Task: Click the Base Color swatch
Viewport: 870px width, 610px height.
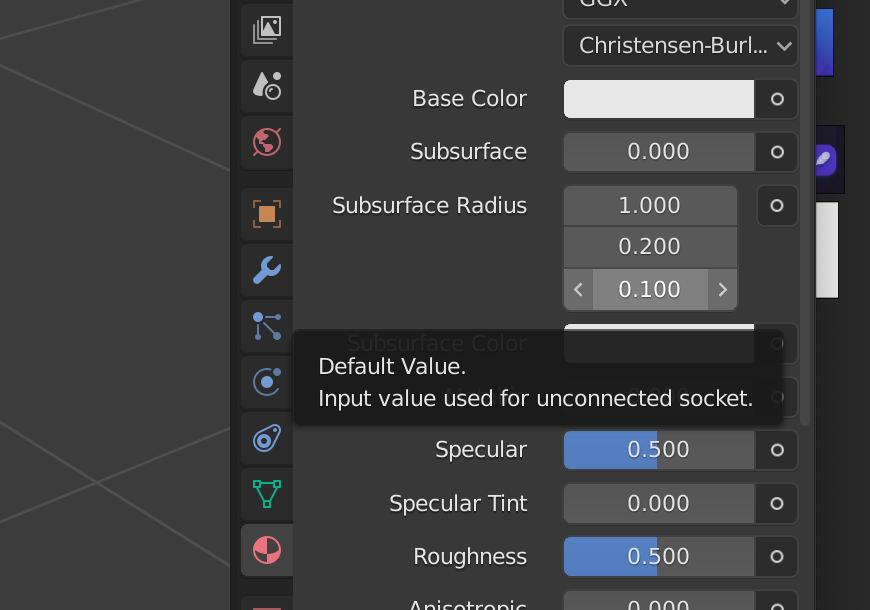Action: click(x=659, y=99)
